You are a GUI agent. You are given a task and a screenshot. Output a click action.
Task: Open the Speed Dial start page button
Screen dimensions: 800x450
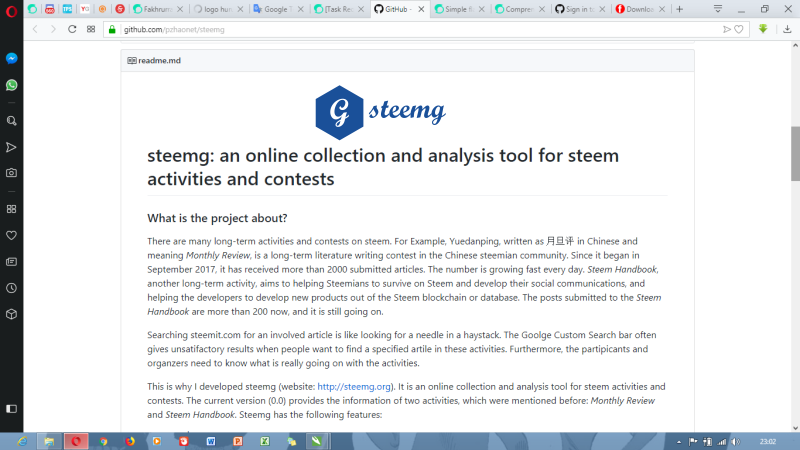(x=91, y=30)
